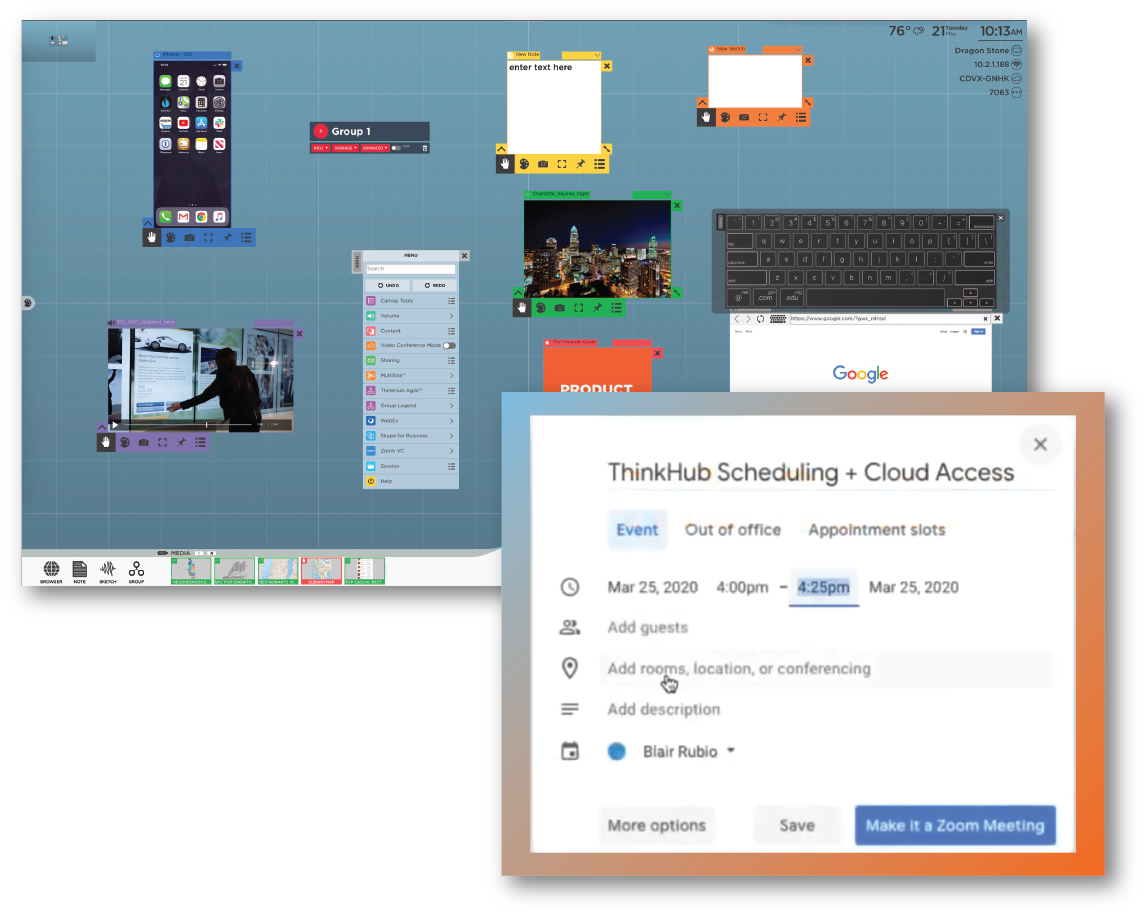Open the Browser tool in the bottom toolbar
1146x917 pixels.
click(x=51, y=571)
